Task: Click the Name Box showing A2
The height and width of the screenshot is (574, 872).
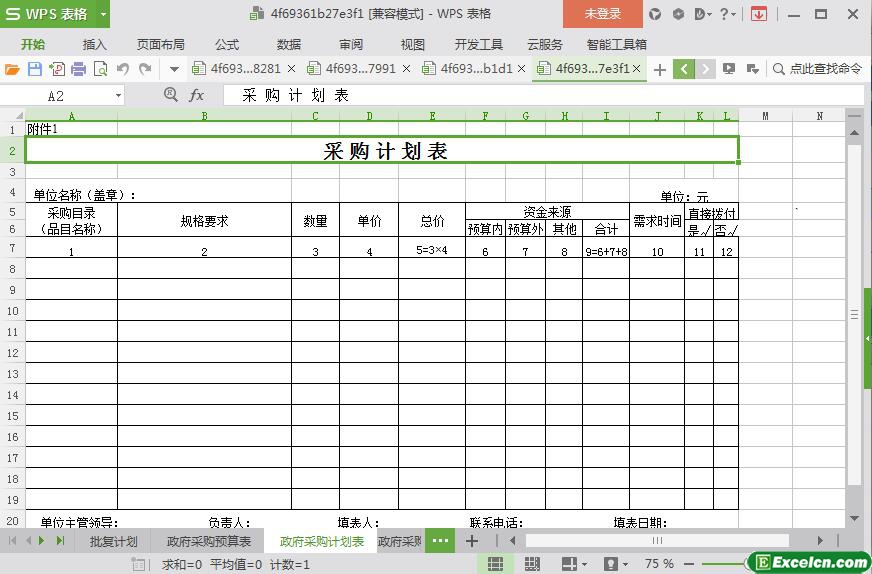Action: [x=56, y=96]
